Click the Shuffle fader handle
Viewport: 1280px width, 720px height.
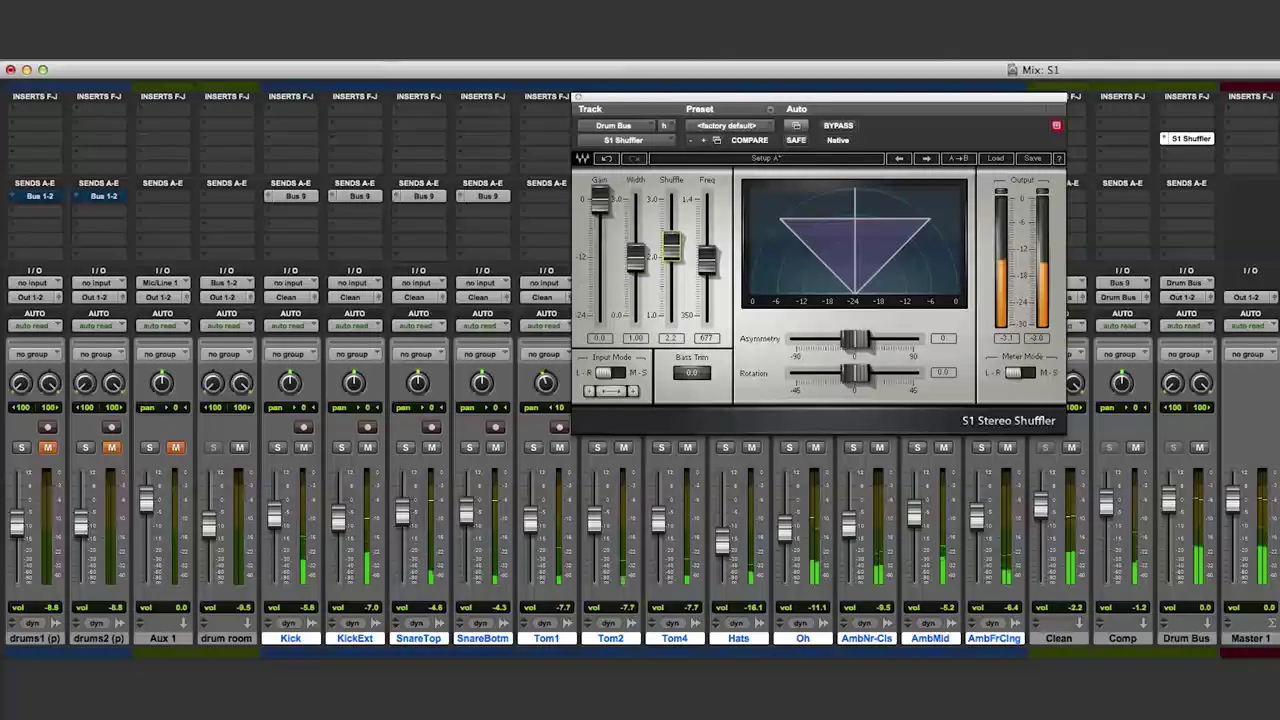[671, 247]
